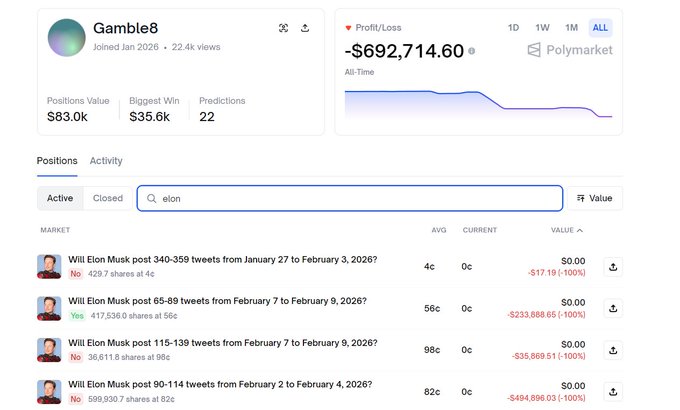Share the 90-114 tweets market position
680x410 pixels.
tap(613, 391)
